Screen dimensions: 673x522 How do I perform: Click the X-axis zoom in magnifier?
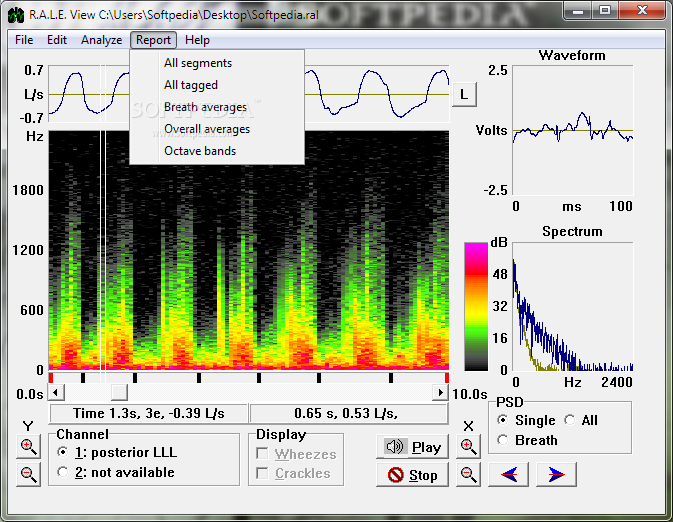[468, 446]
